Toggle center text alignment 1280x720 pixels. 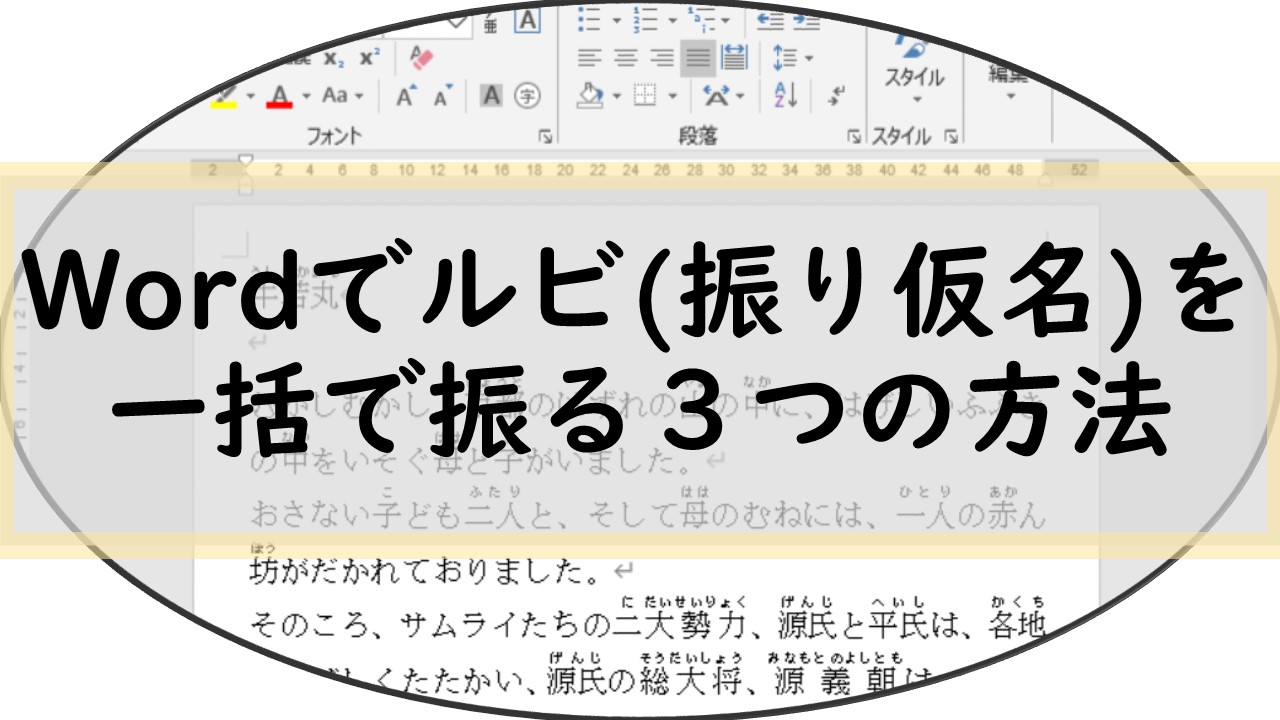[627, 58]
